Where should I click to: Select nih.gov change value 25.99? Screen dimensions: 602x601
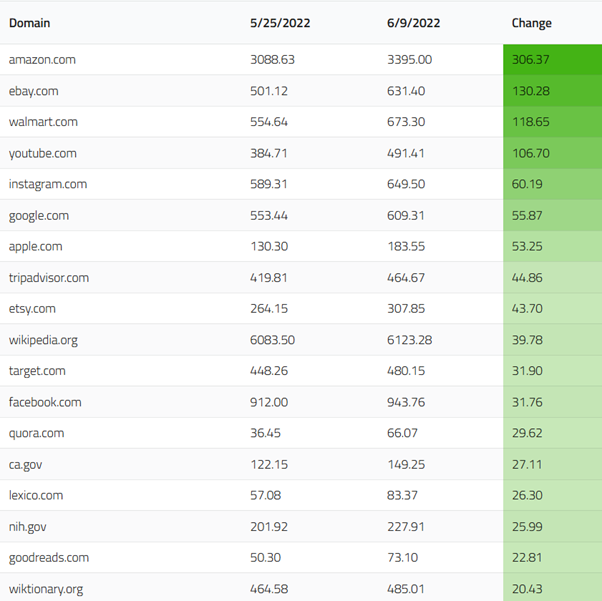(x=527, y=526)
